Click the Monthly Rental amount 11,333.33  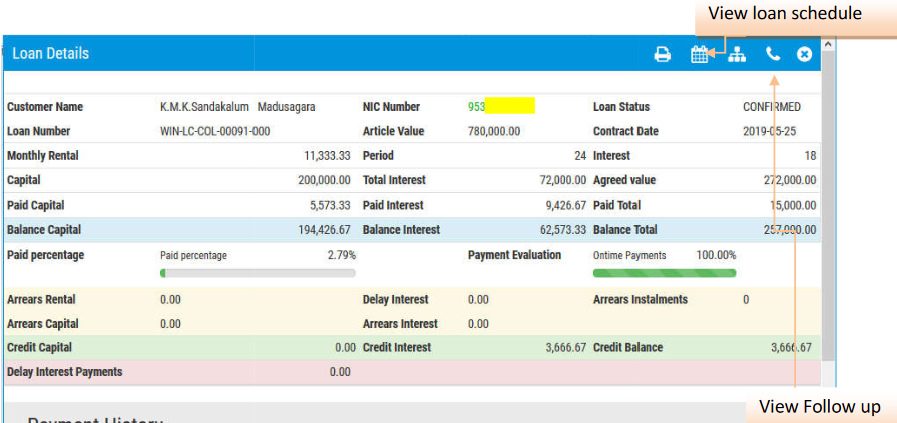tap(327, 156)
